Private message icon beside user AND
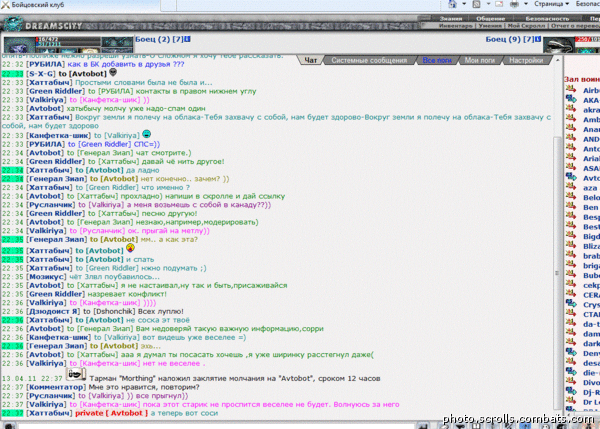The image size is (600, 429). coord(571,138)
